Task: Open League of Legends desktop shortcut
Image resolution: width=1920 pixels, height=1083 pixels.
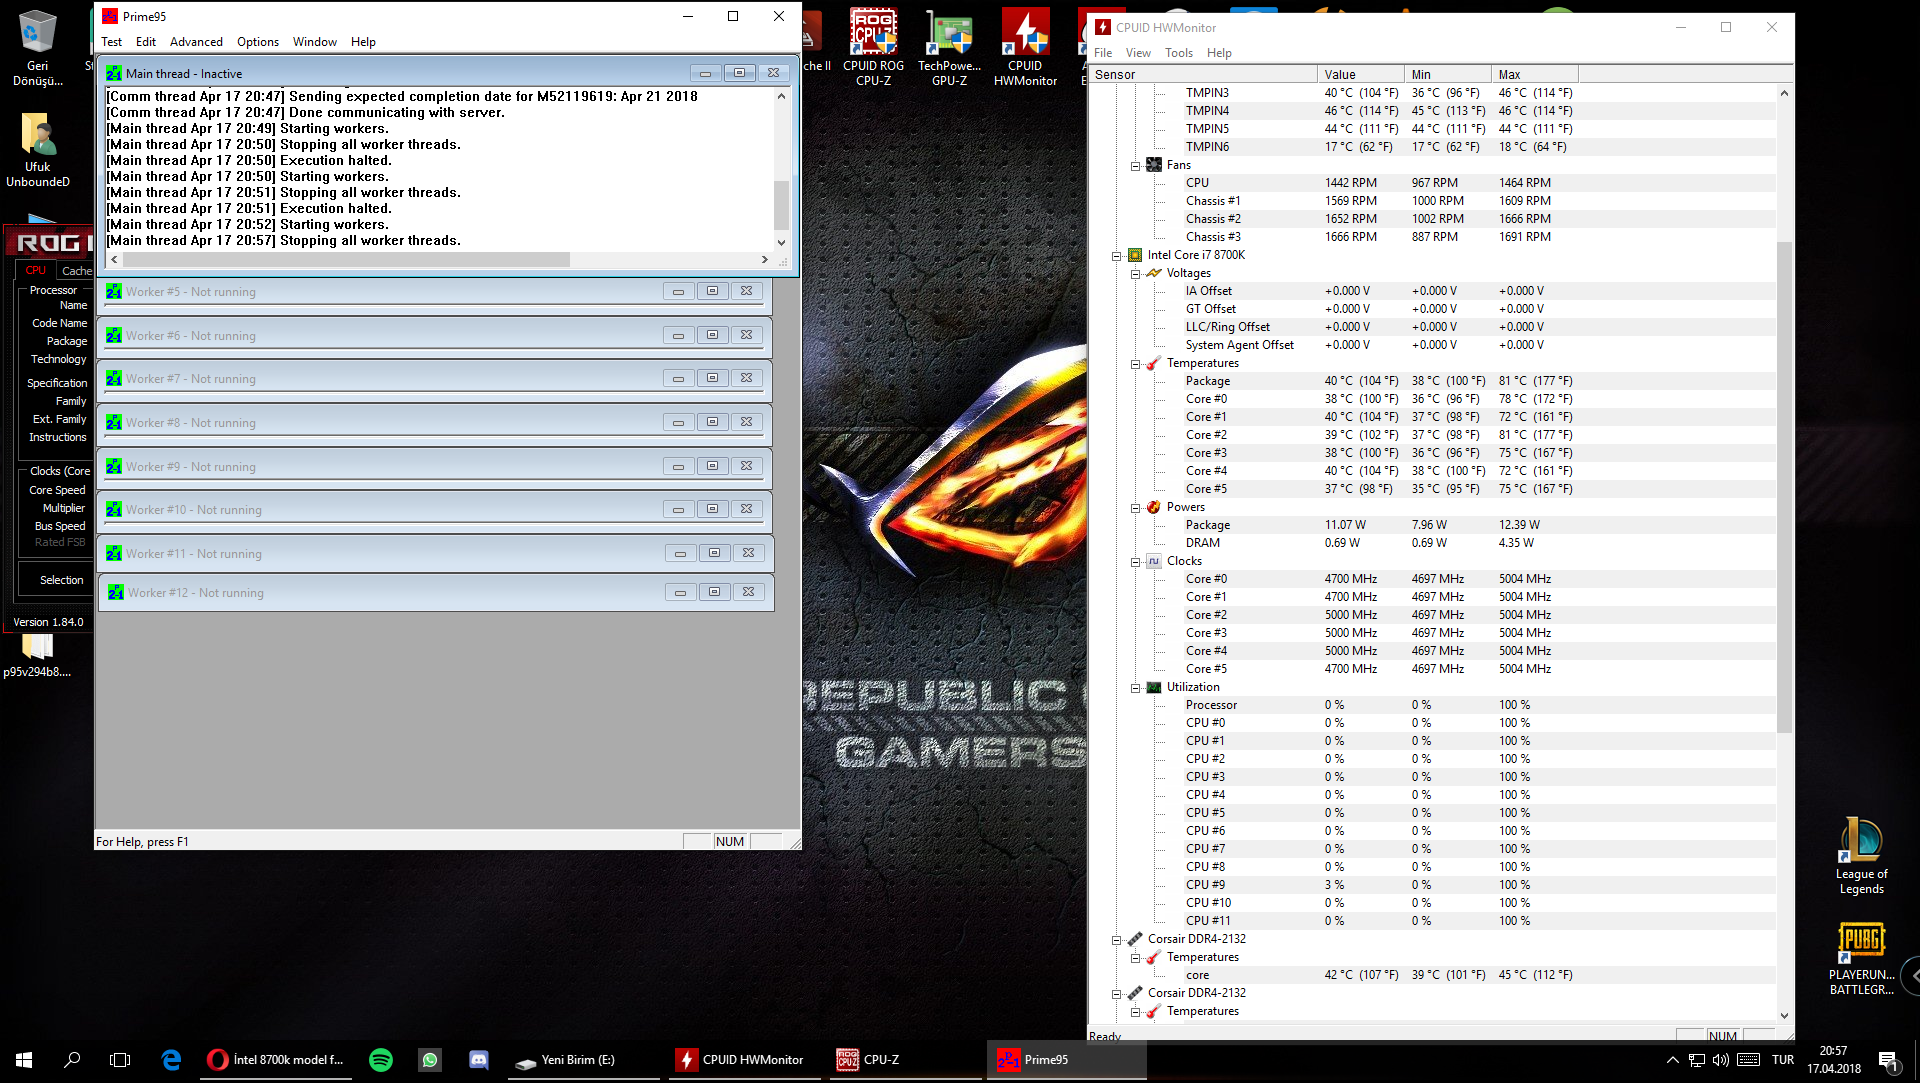Action: 1861,856
